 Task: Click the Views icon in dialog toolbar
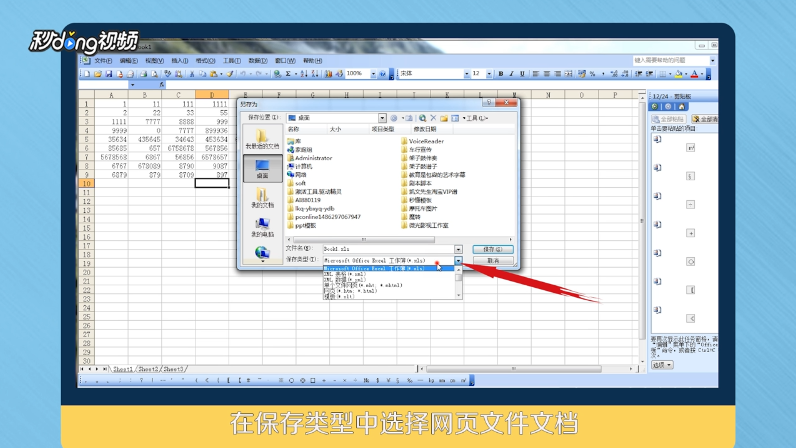[455, 118]
